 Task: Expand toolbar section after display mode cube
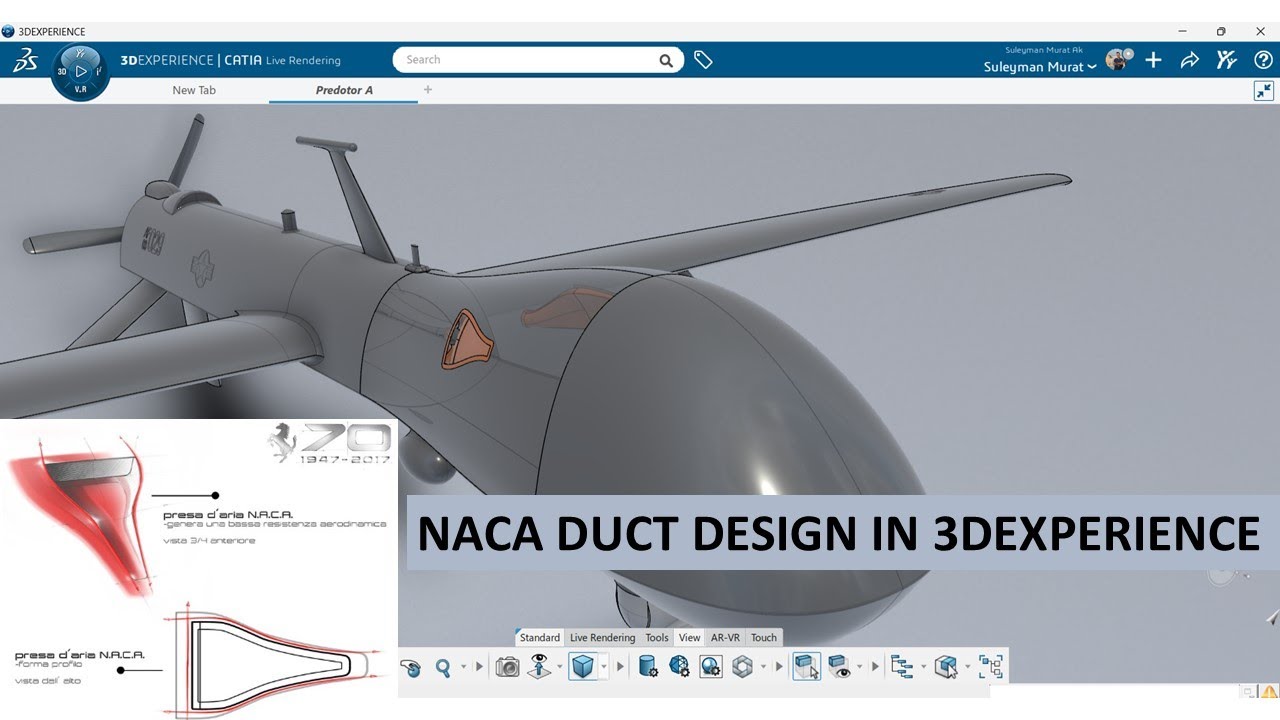pos(620,667)
